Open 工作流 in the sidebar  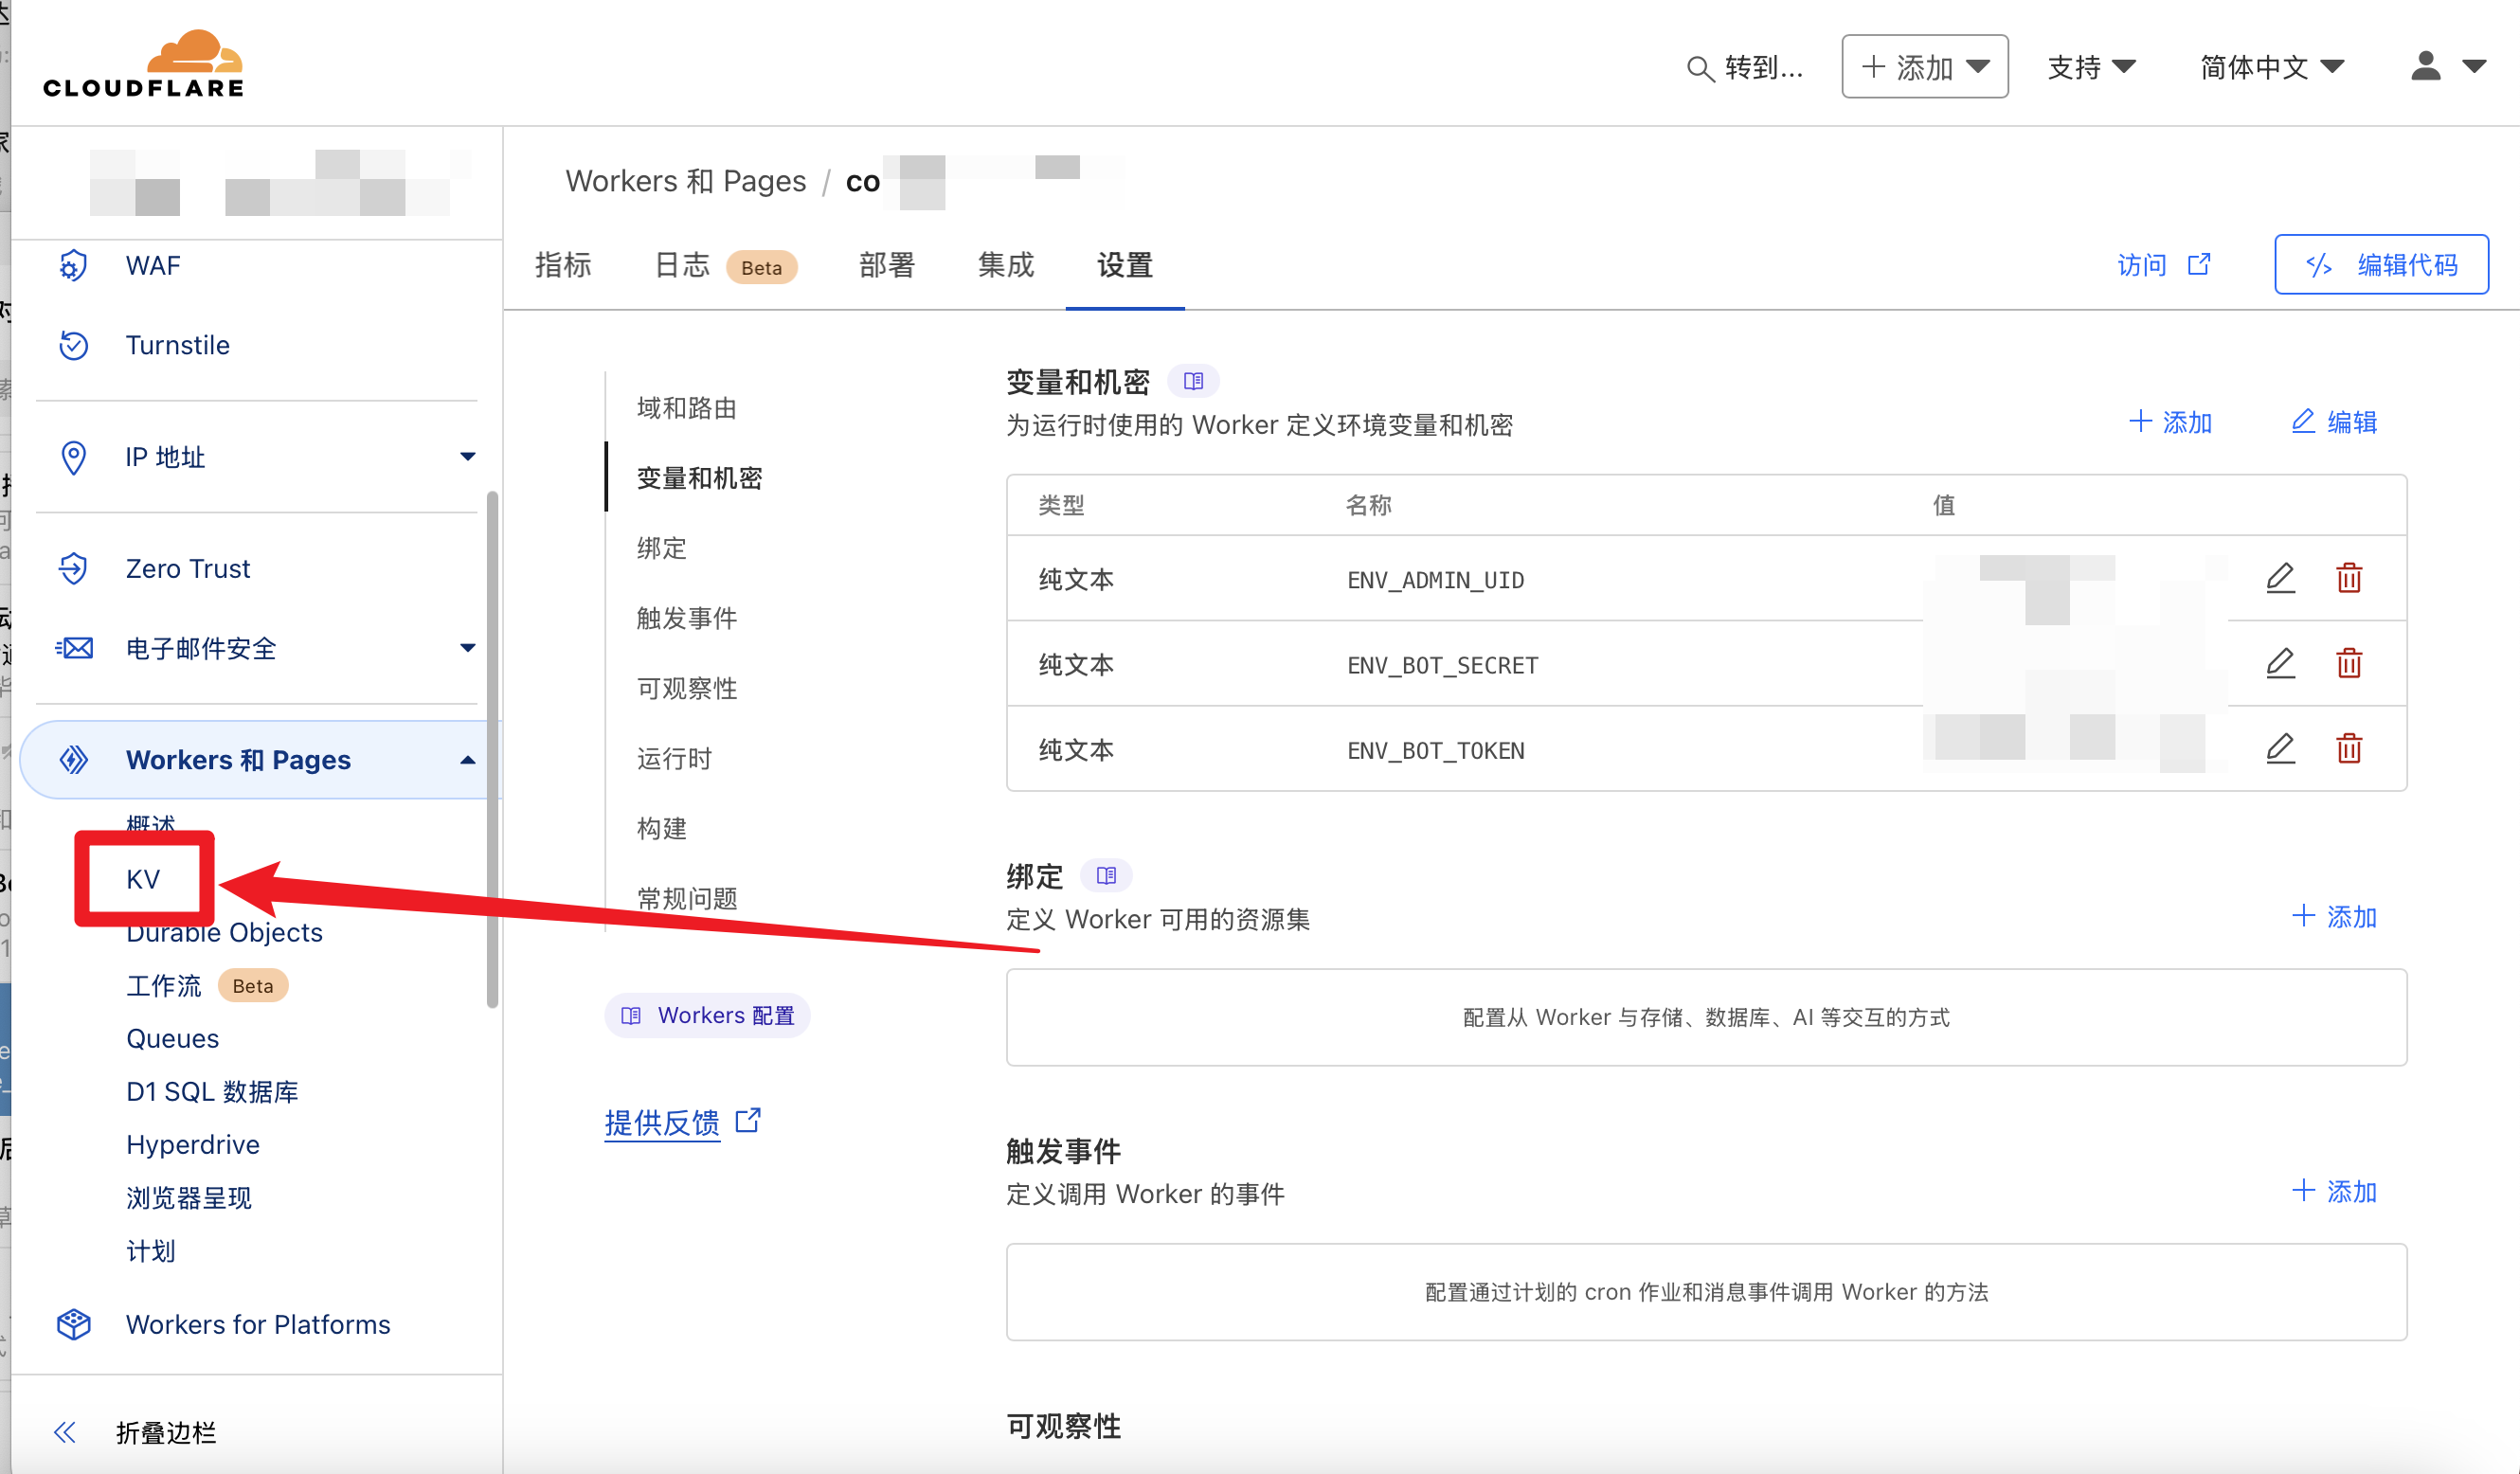click(163, 986)
